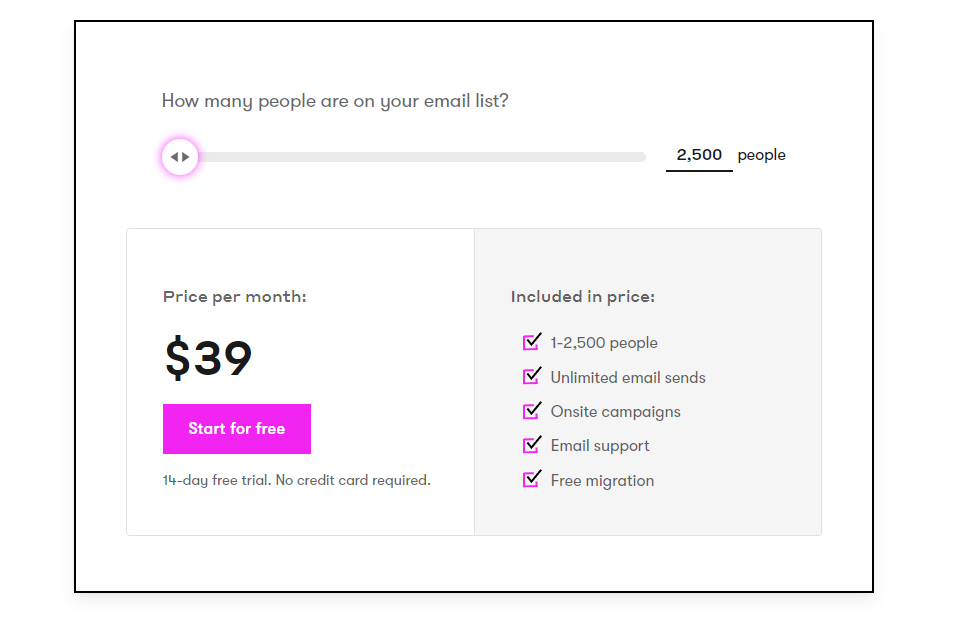Click the pink slider handle with arrows

180,157
